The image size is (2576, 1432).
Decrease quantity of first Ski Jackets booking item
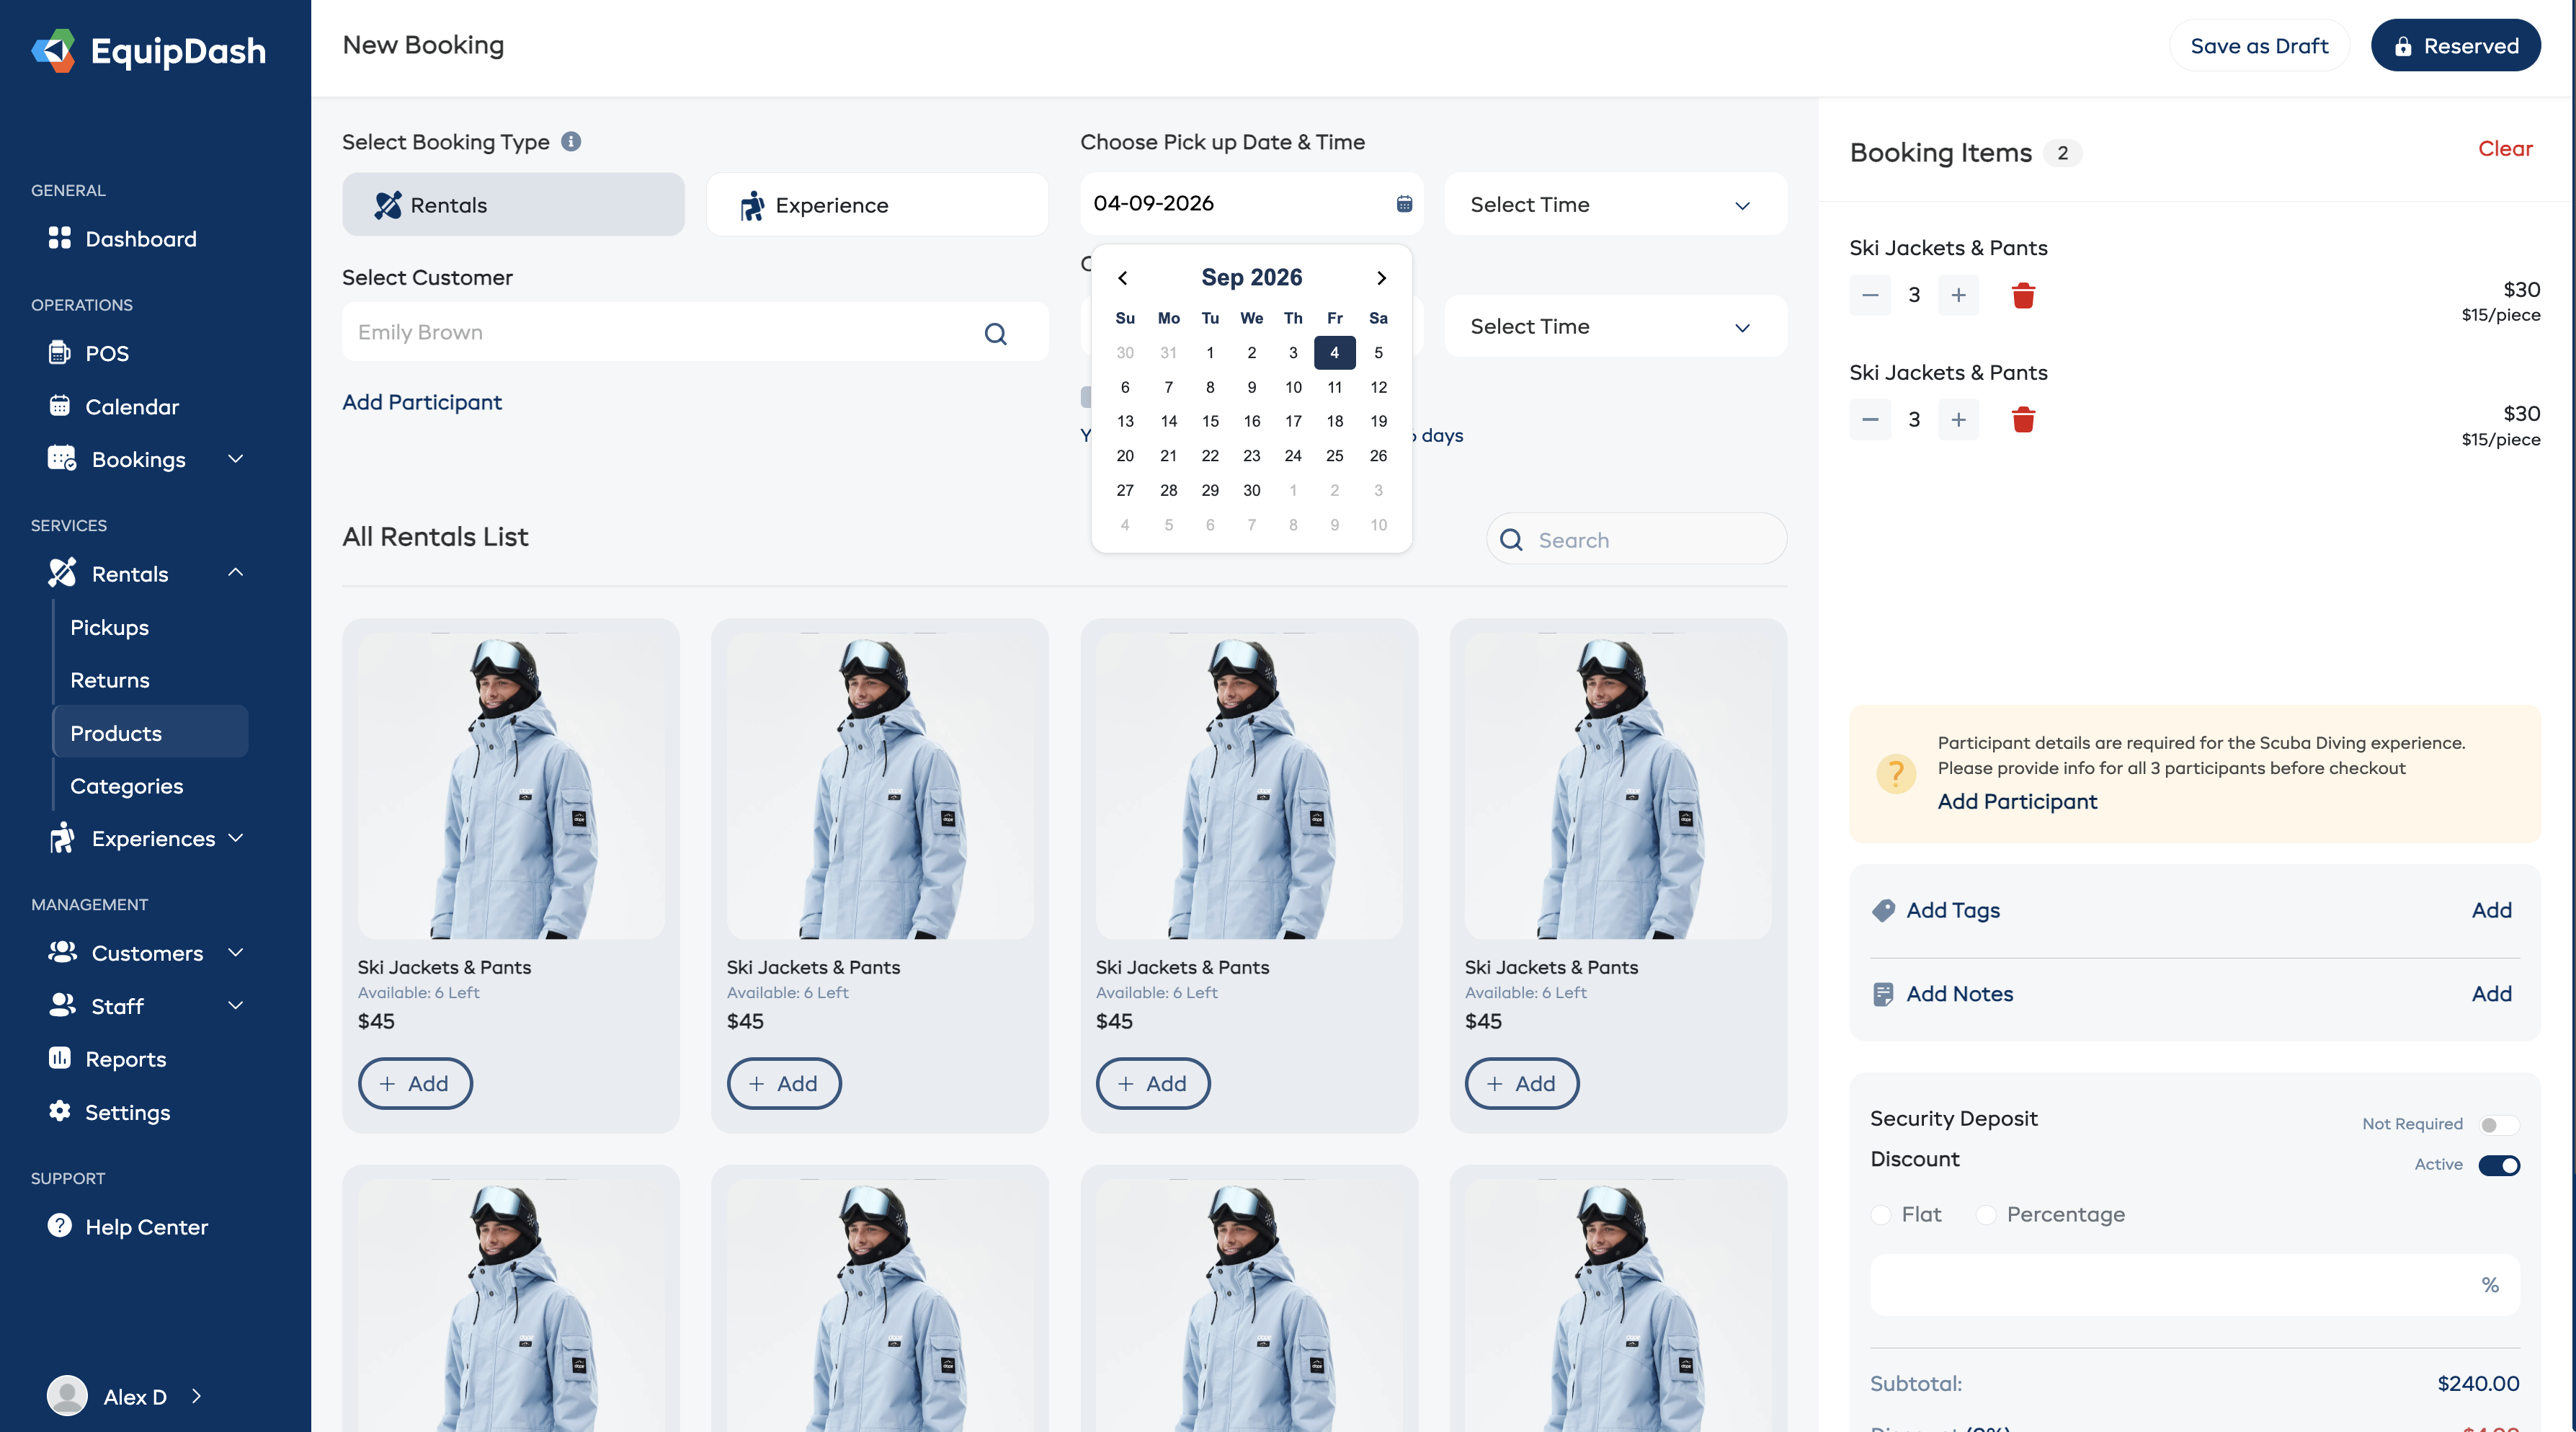coord(1870,295)
